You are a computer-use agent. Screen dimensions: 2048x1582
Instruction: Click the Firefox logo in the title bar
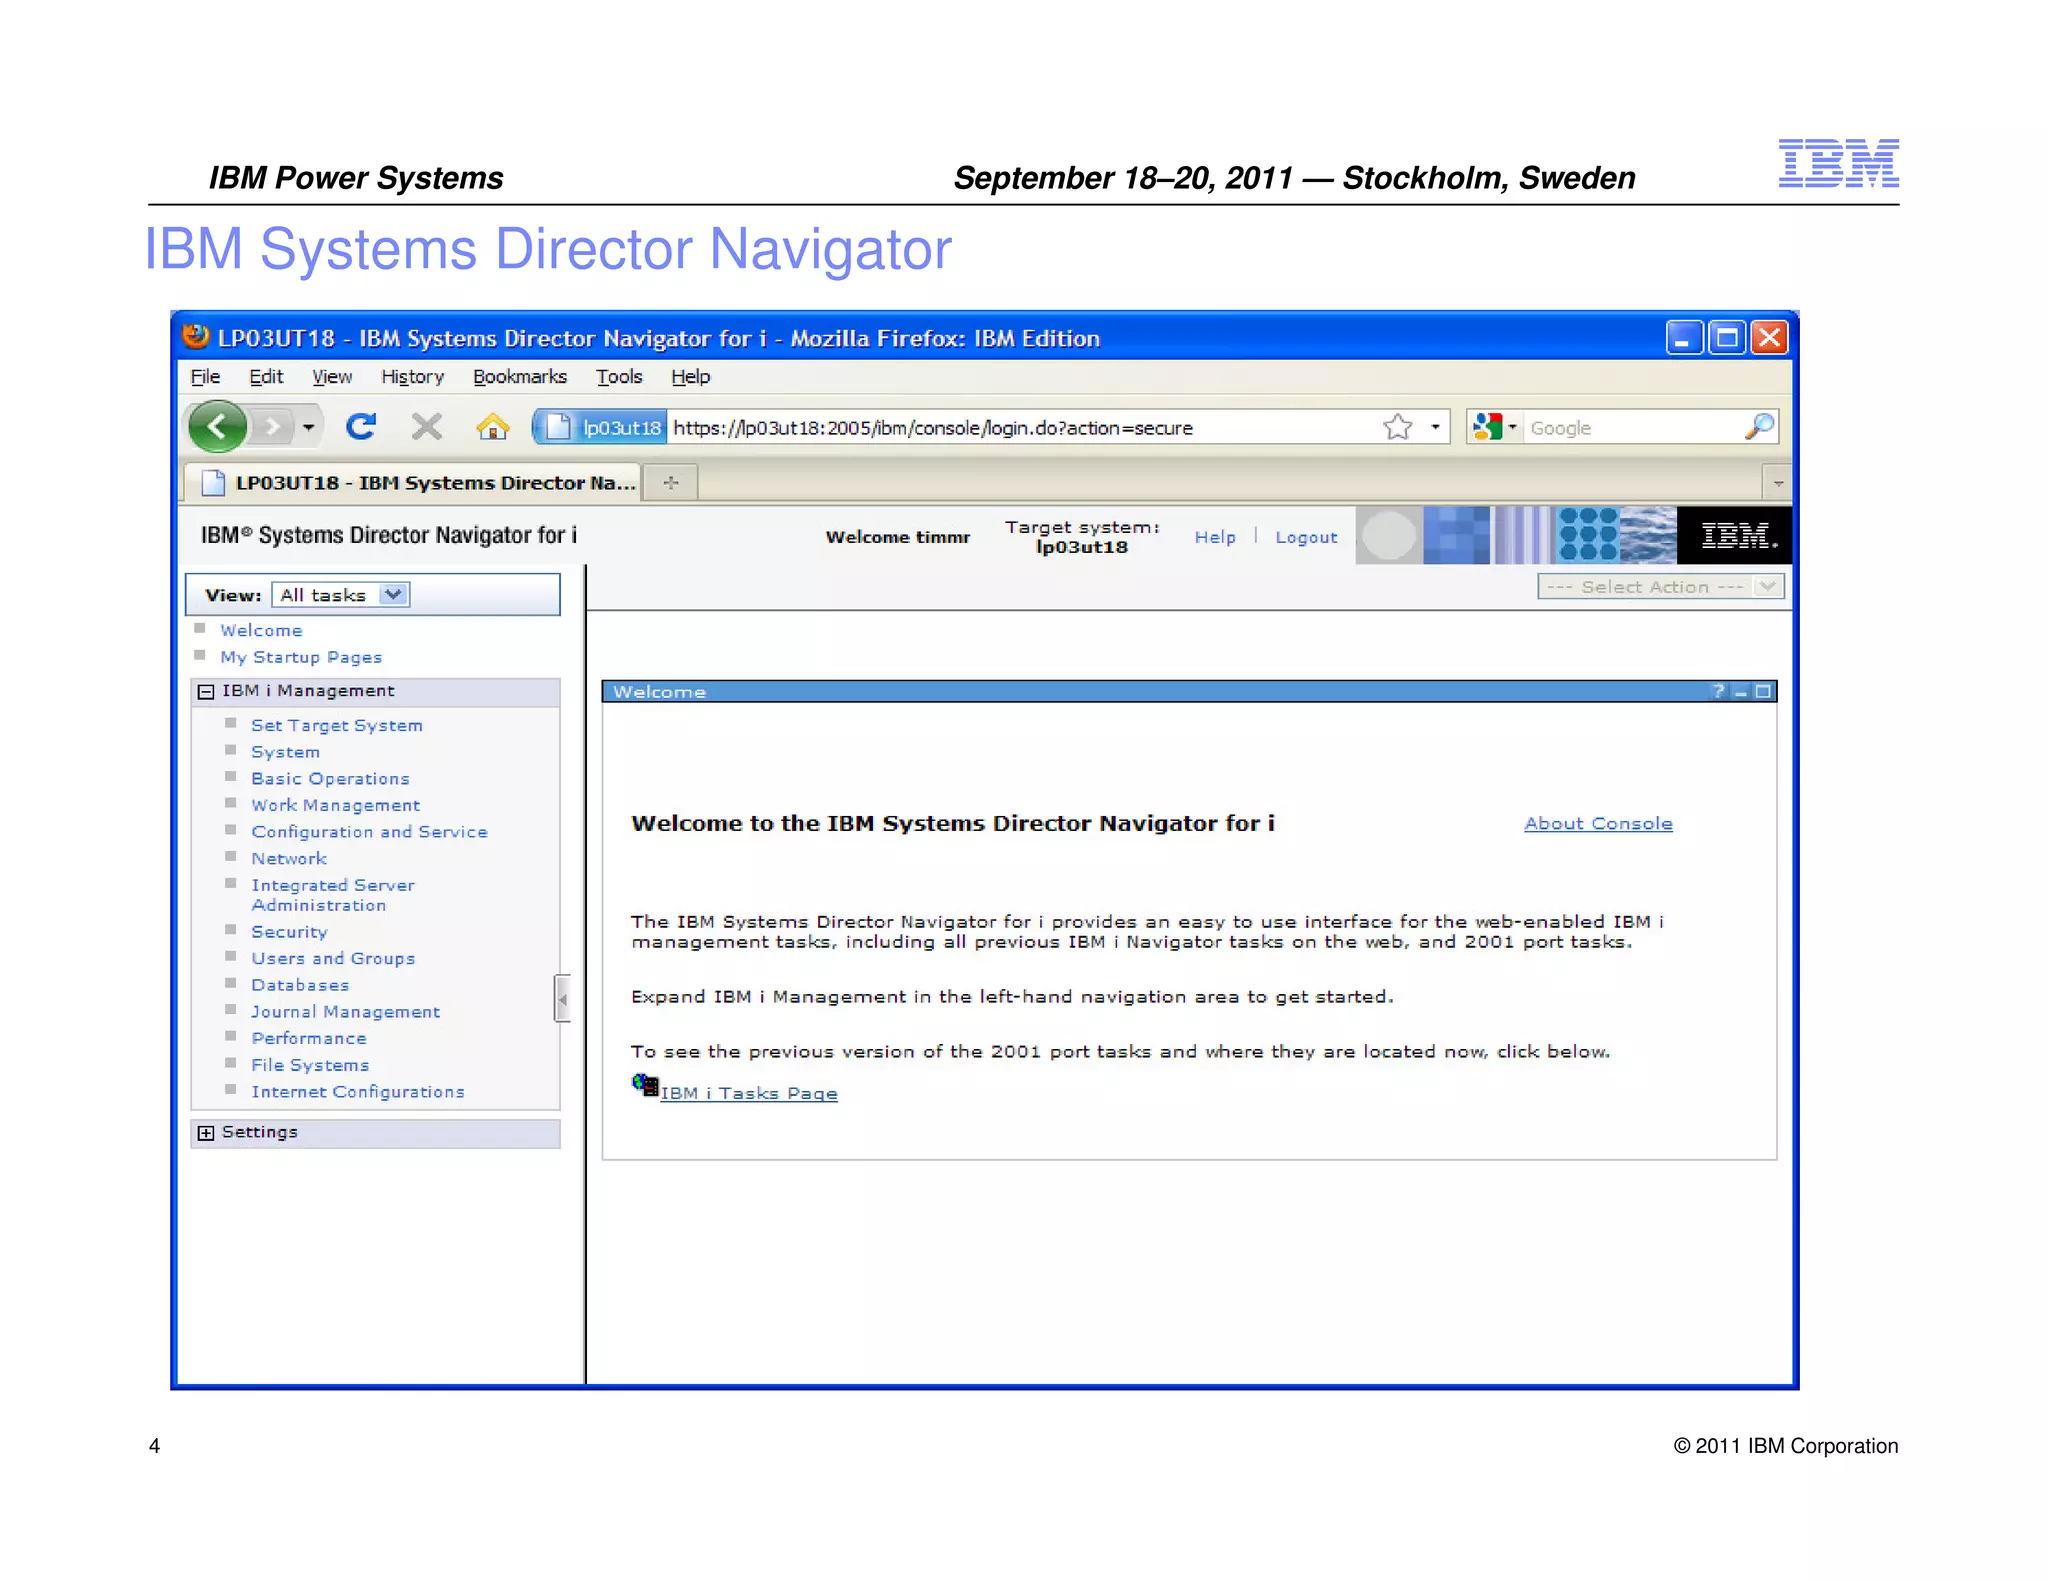point(196,337)
